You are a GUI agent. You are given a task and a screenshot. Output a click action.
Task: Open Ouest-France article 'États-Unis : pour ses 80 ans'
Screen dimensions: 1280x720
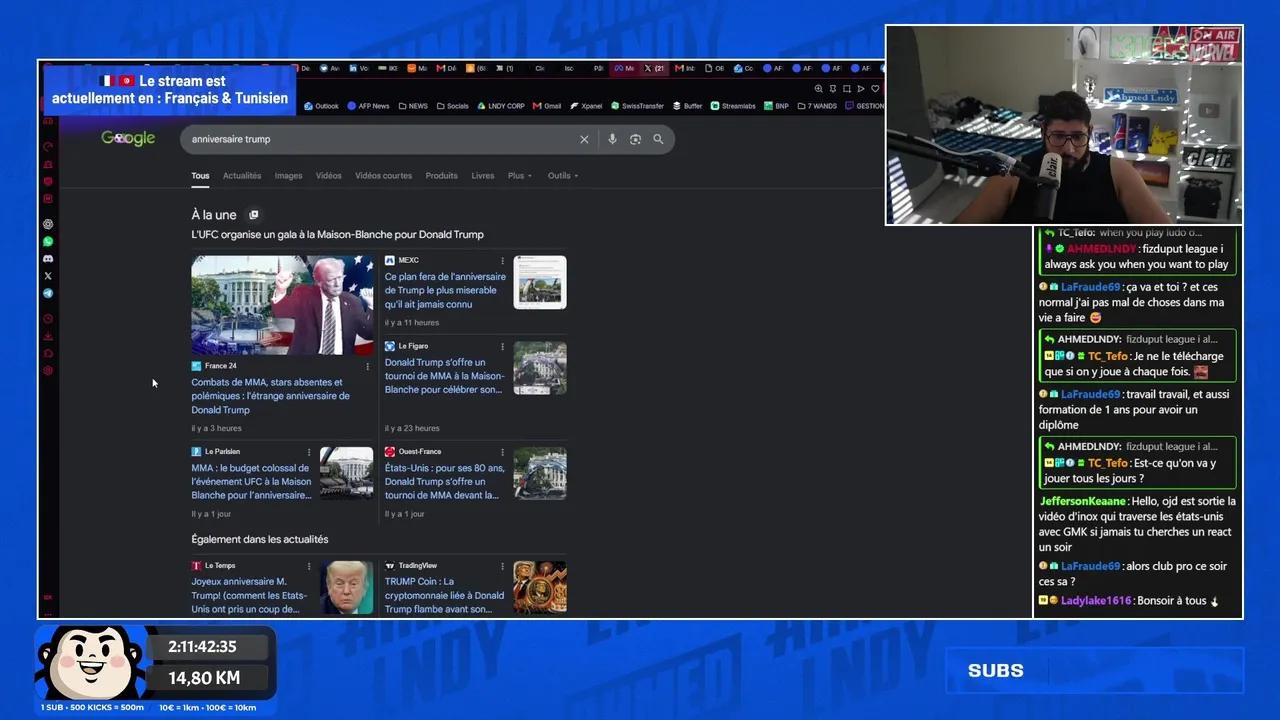pyautogui.click(x=445, y=482)
